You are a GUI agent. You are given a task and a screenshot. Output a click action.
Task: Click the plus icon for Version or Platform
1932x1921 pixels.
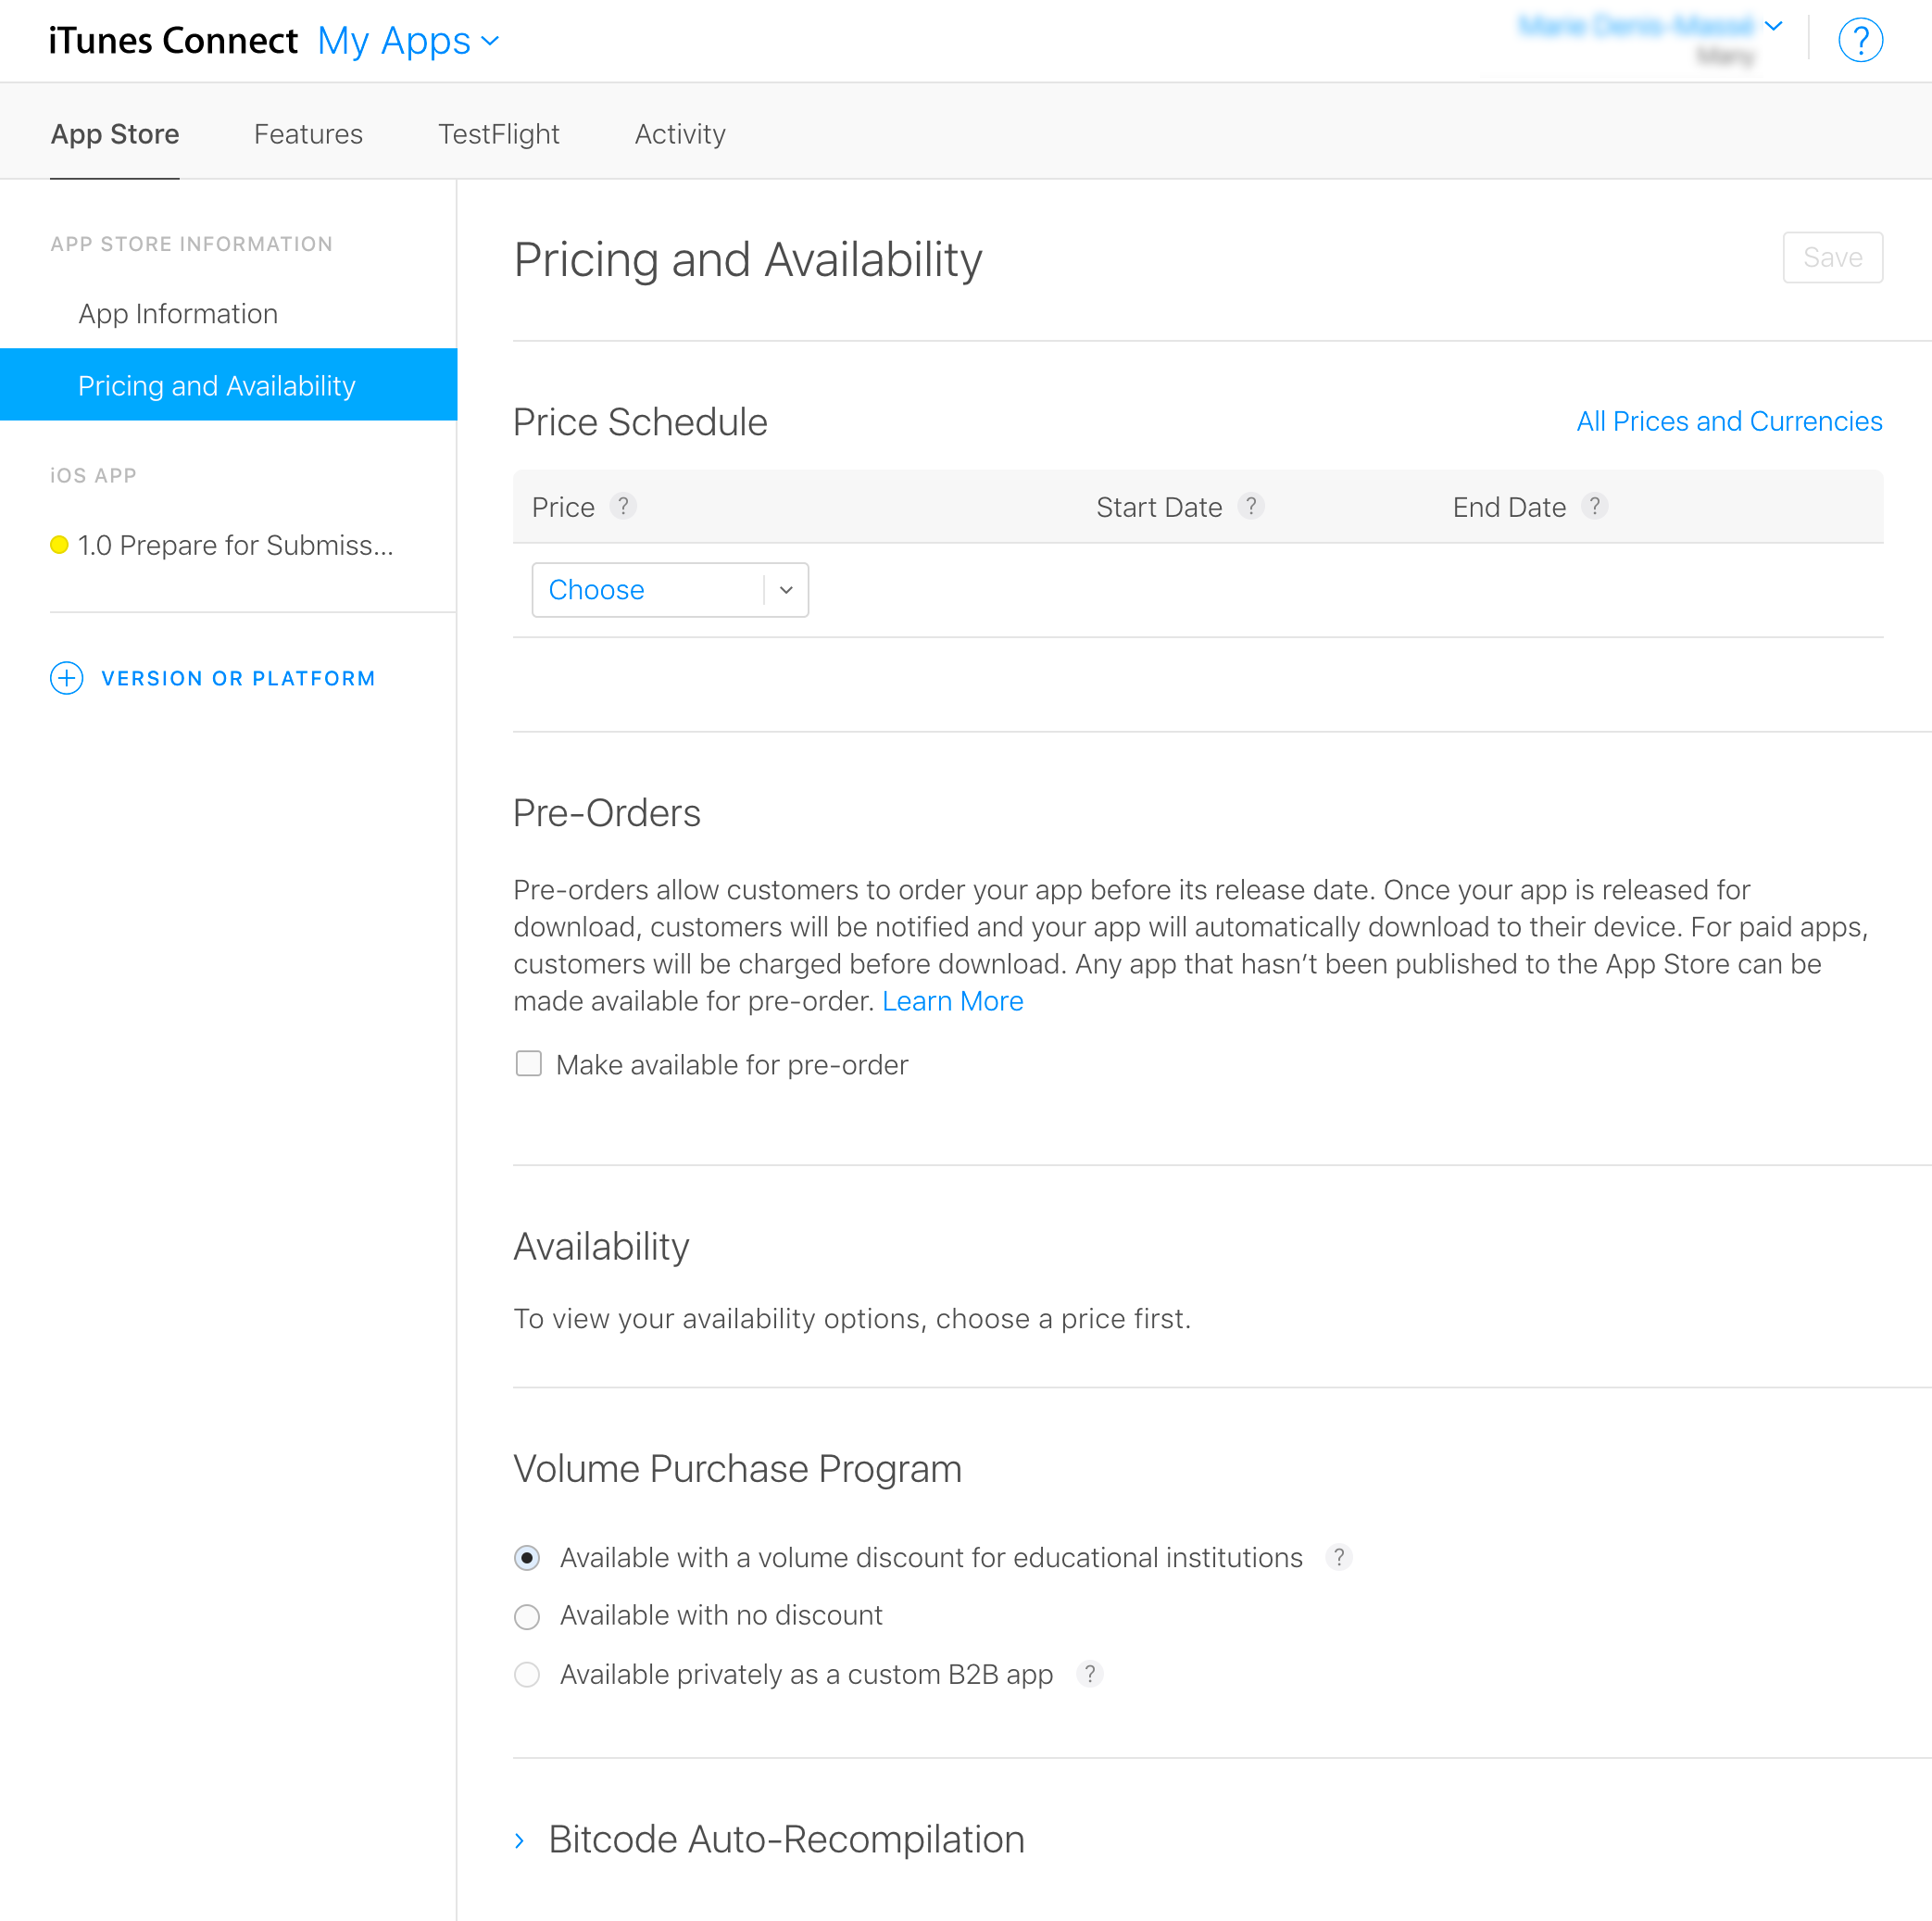click(67, 678)
